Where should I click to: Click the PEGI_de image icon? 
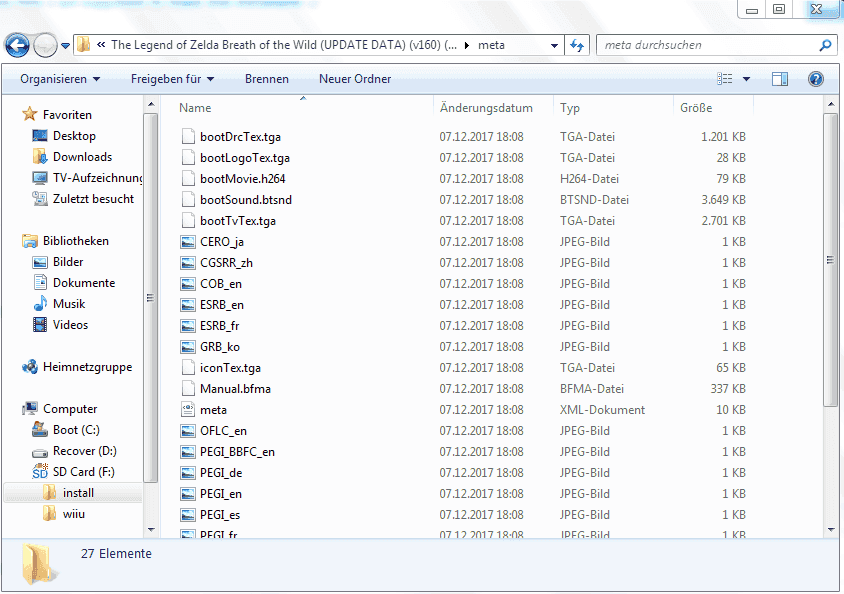188,472
